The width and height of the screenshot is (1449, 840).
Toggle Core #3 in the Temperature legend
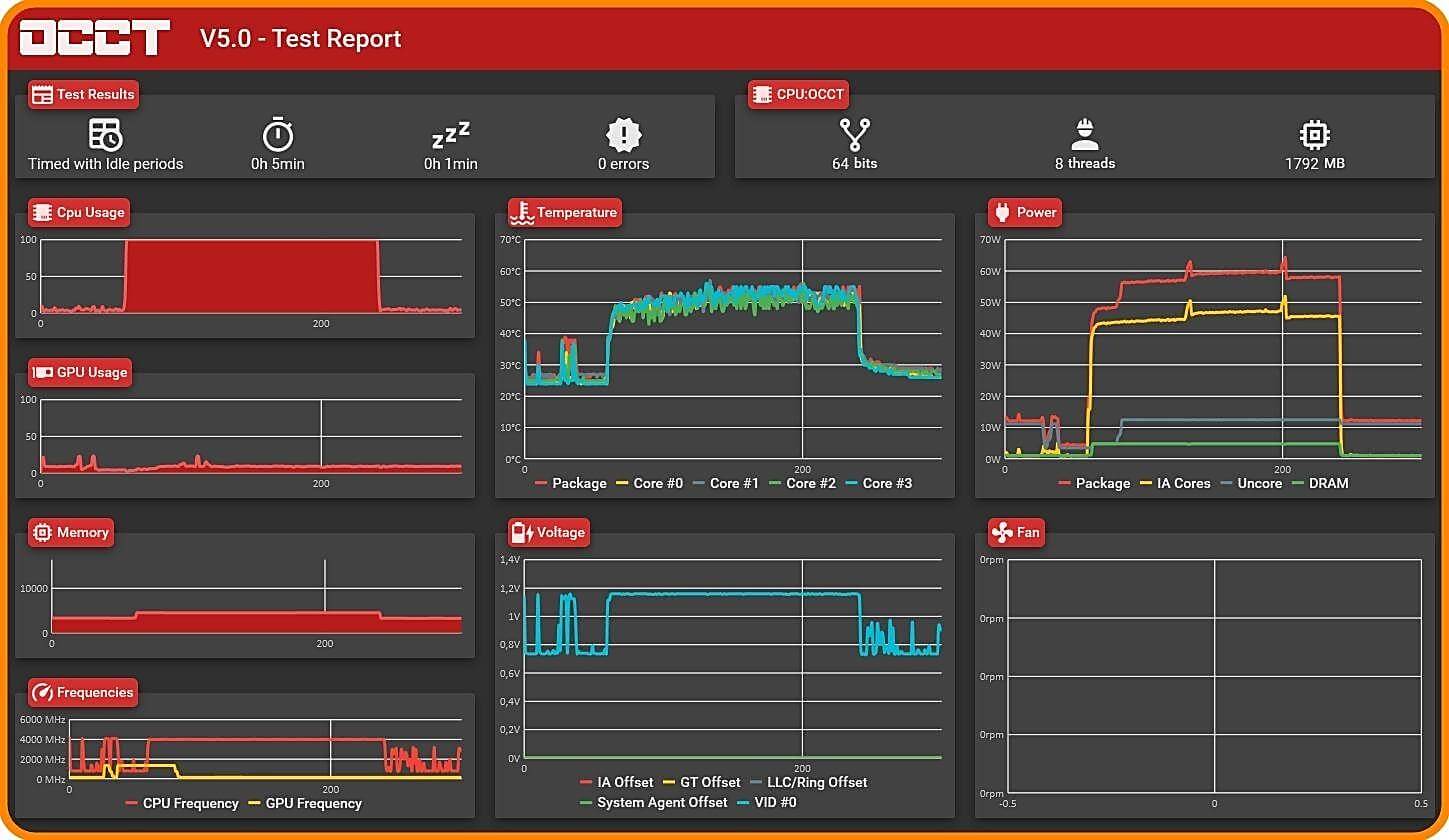click(879, 483)
